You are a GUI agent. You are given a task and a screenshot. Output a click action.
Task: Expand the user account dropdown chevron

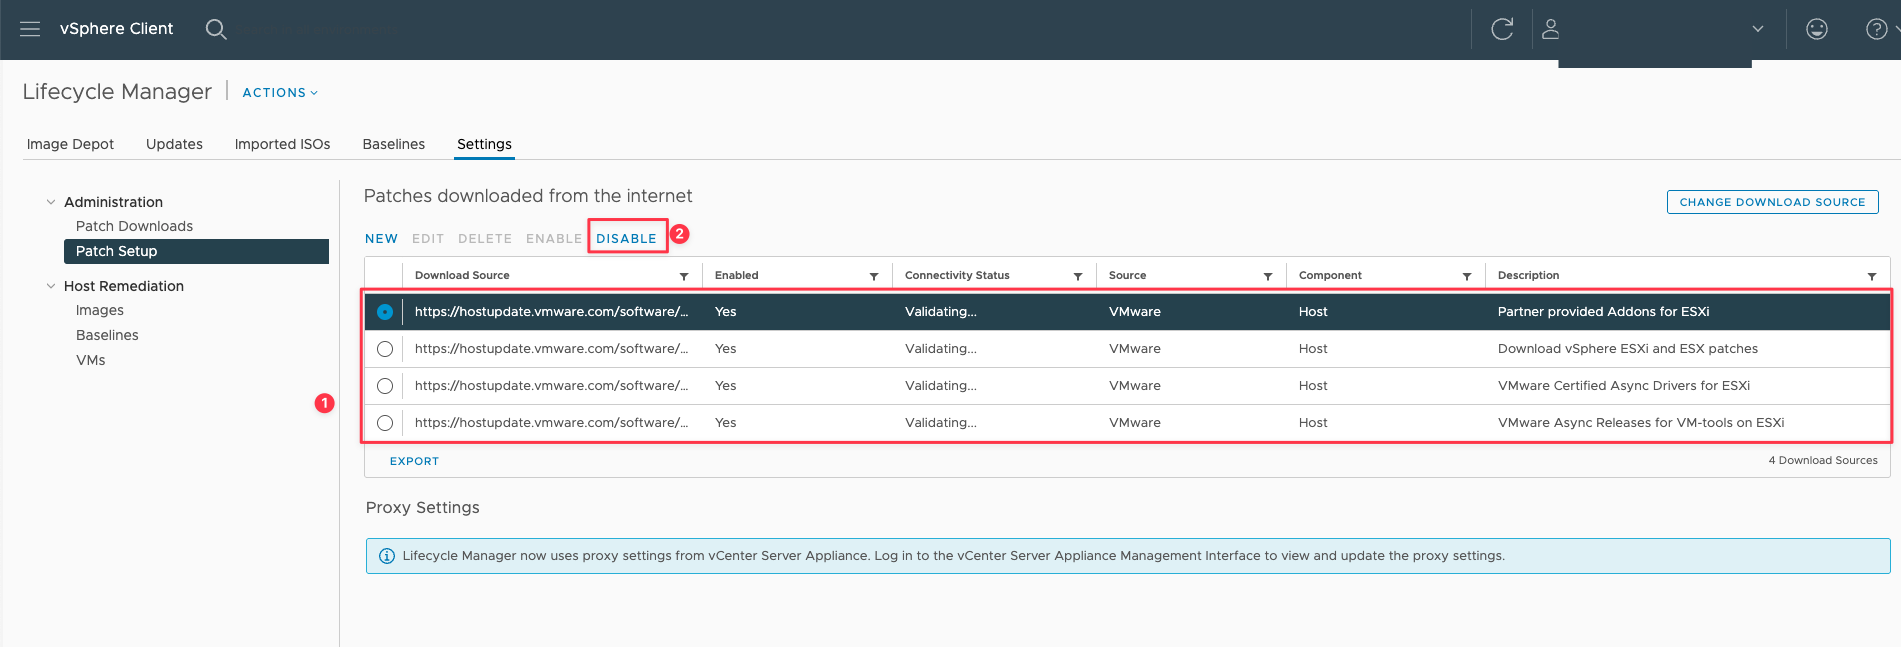point(1757,29)
